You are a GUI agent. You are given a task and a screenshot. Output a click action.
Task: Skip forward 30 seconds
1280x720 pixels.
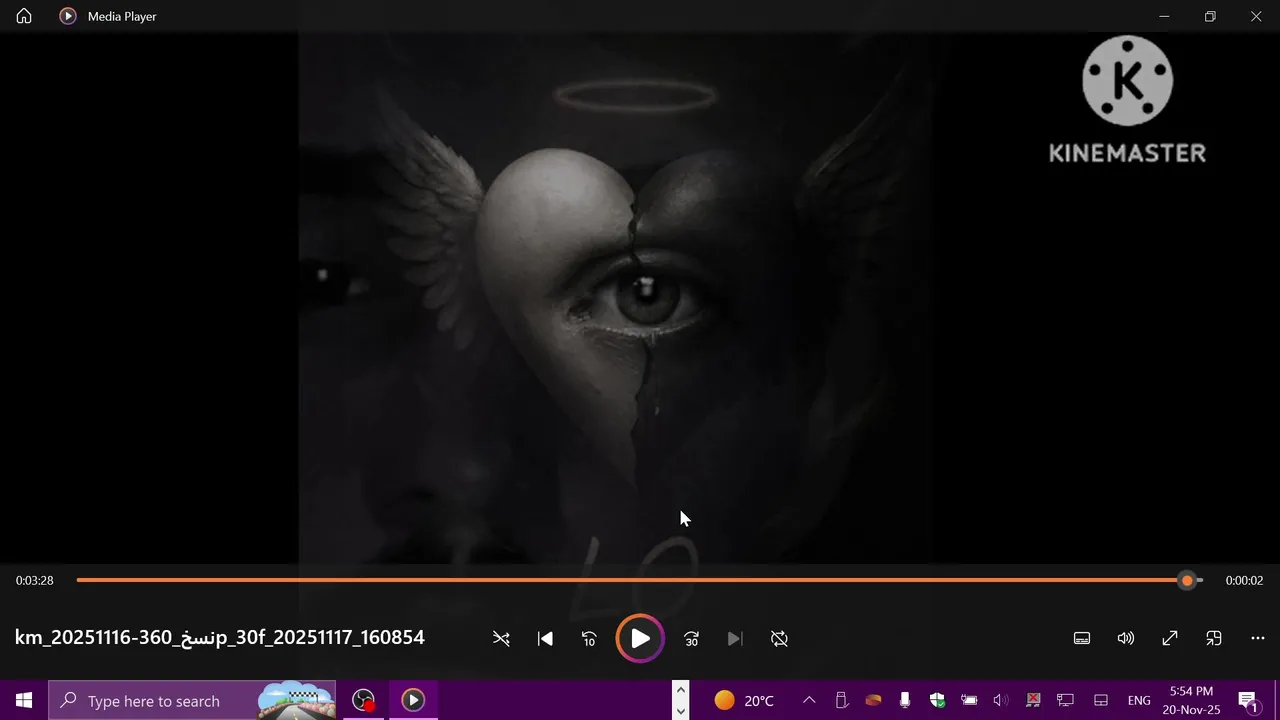(691, 639)
